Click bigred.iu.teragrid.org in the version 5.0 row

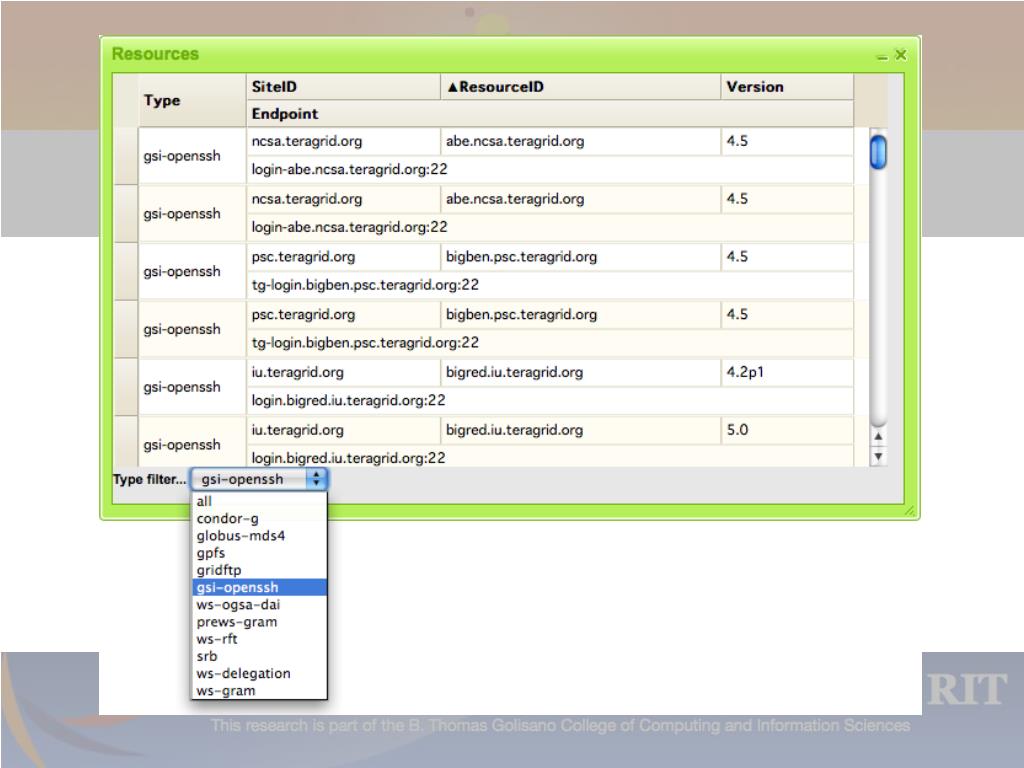pos(581,430)
